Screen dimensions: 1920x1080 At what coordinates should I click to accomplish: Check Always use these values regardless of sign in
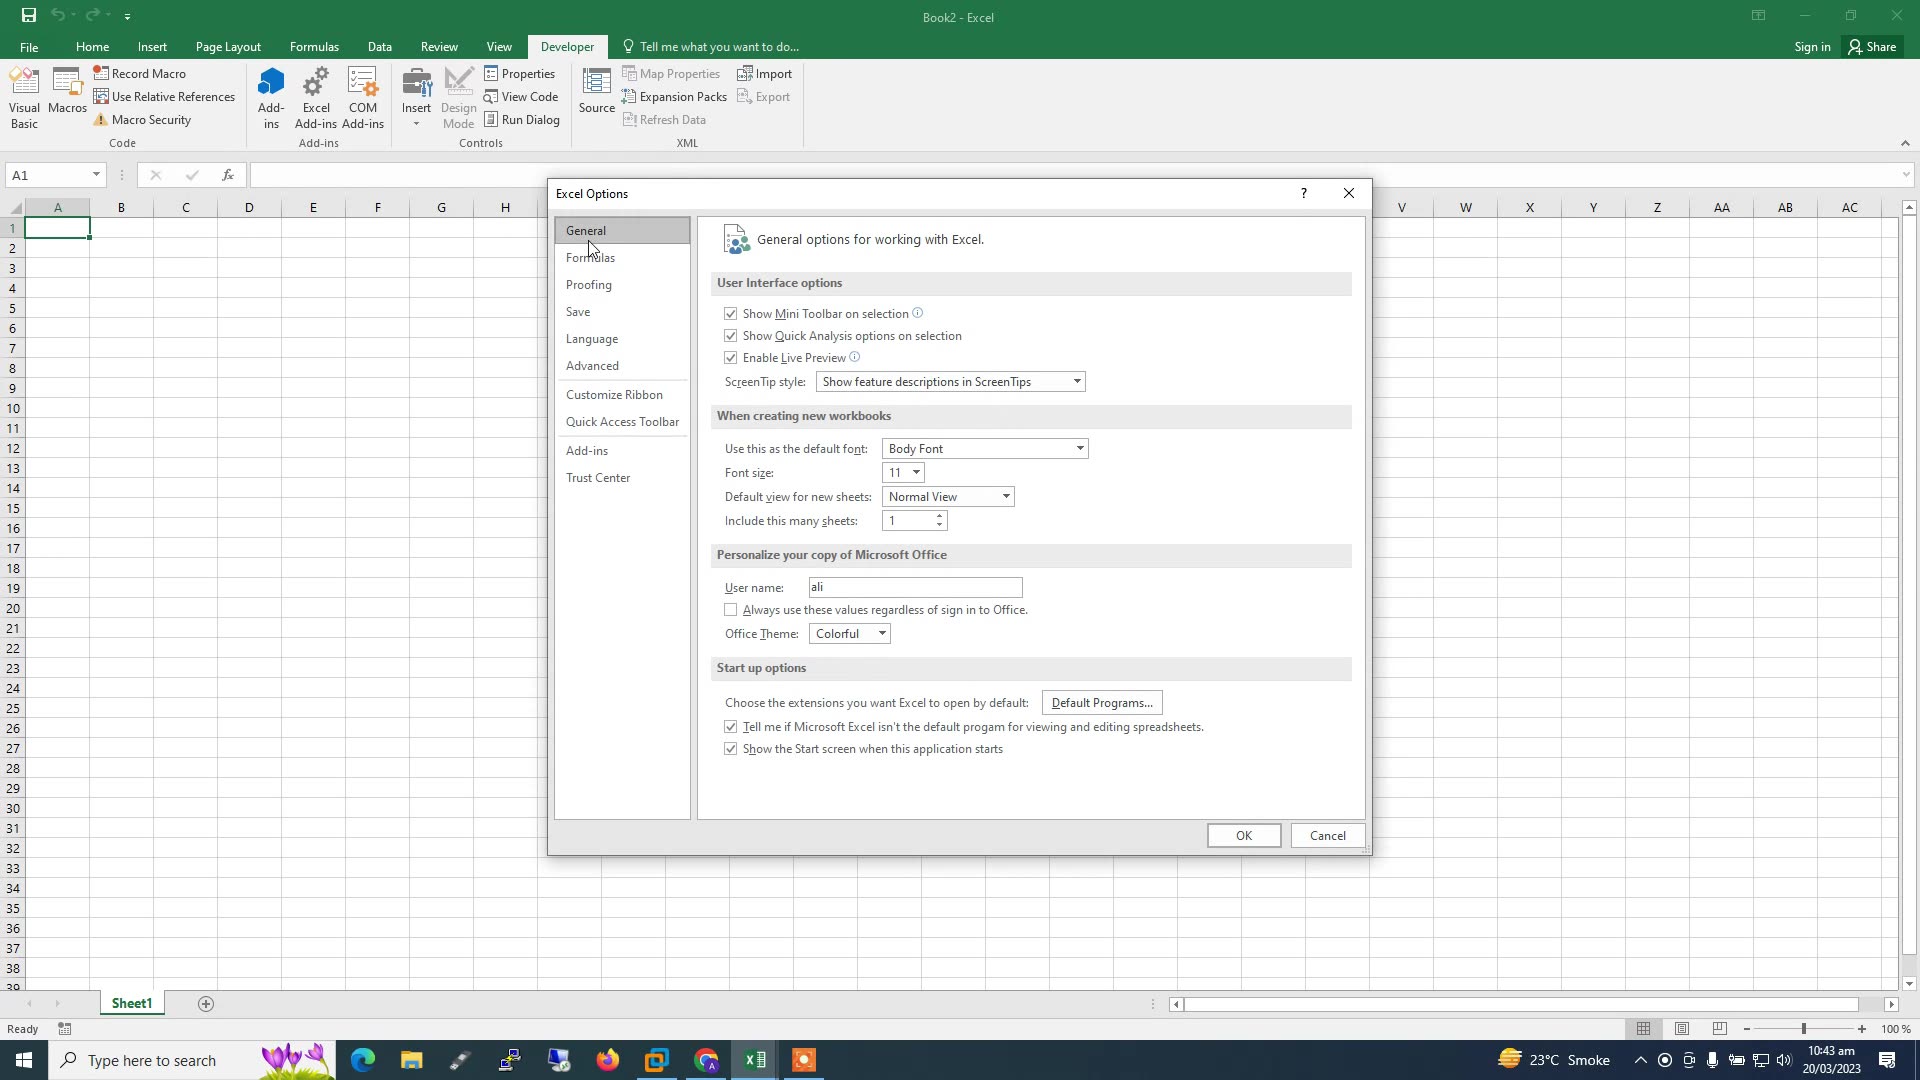[x=731, y=609]
